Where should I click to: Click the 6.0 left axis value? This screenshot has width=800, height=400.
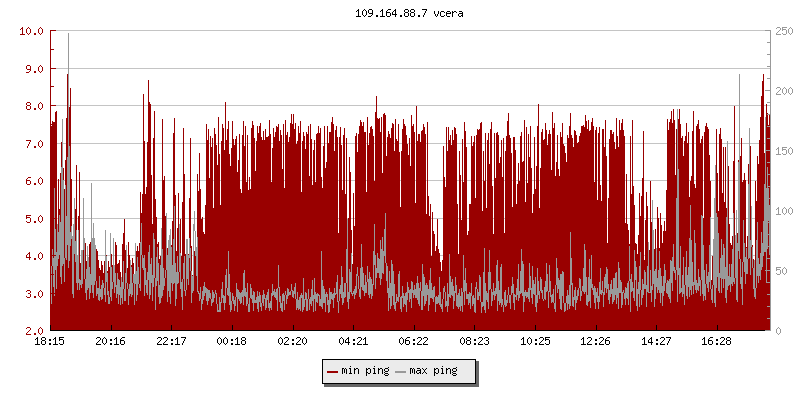(x=35, y=181)
